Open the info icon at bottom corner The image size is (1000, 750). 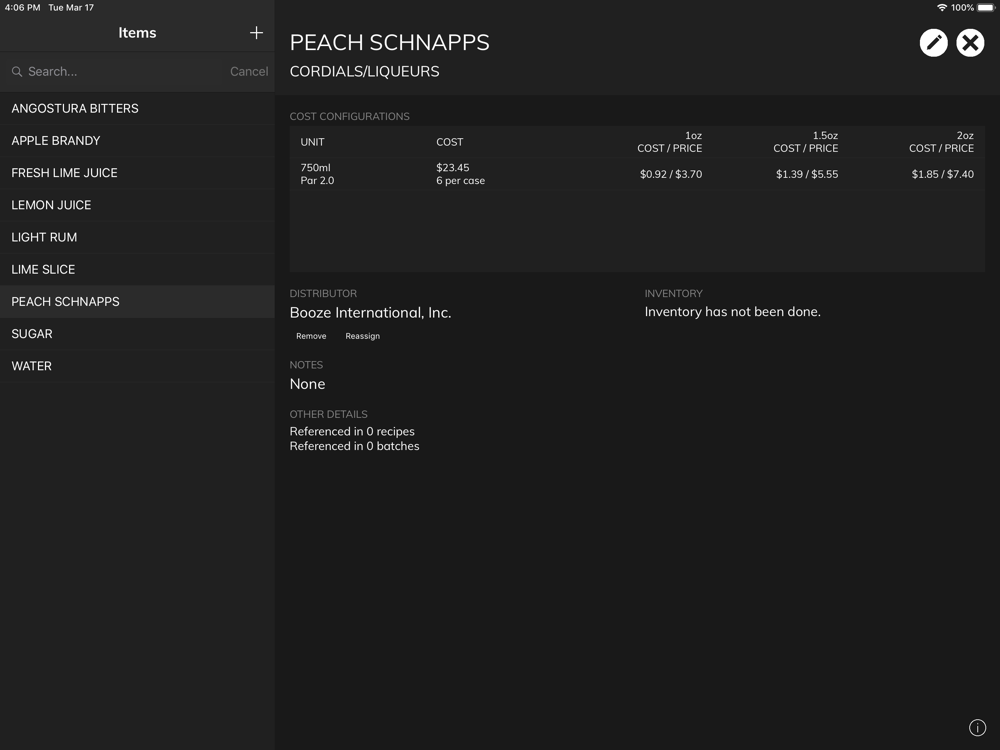click(x=977, y=727)
